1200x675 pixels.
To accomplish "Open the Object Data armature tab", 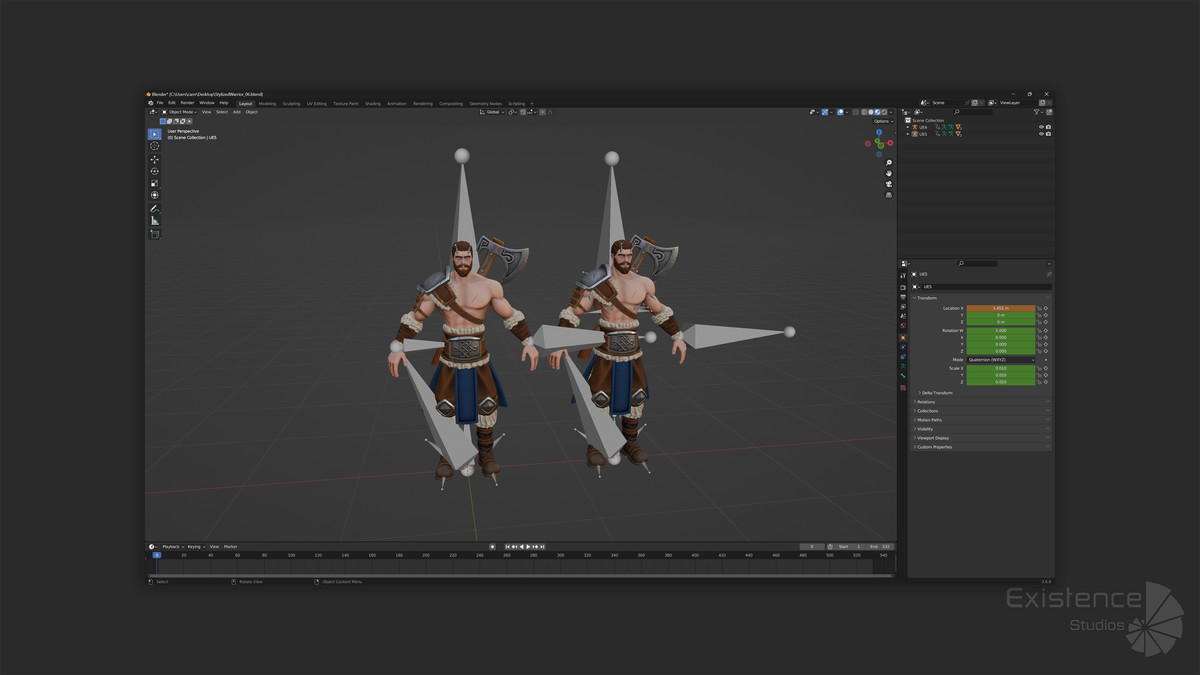I will (x=903, y=366).
